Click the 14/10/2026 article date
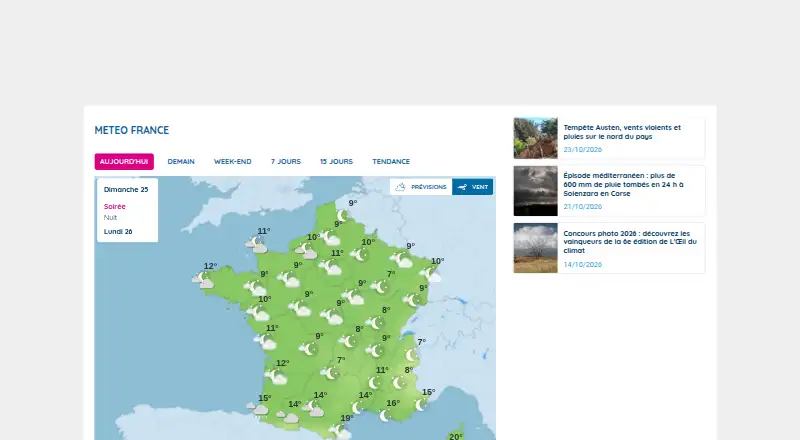The width and height of the screenshot is (800, 440). click(x=583, y=264)
